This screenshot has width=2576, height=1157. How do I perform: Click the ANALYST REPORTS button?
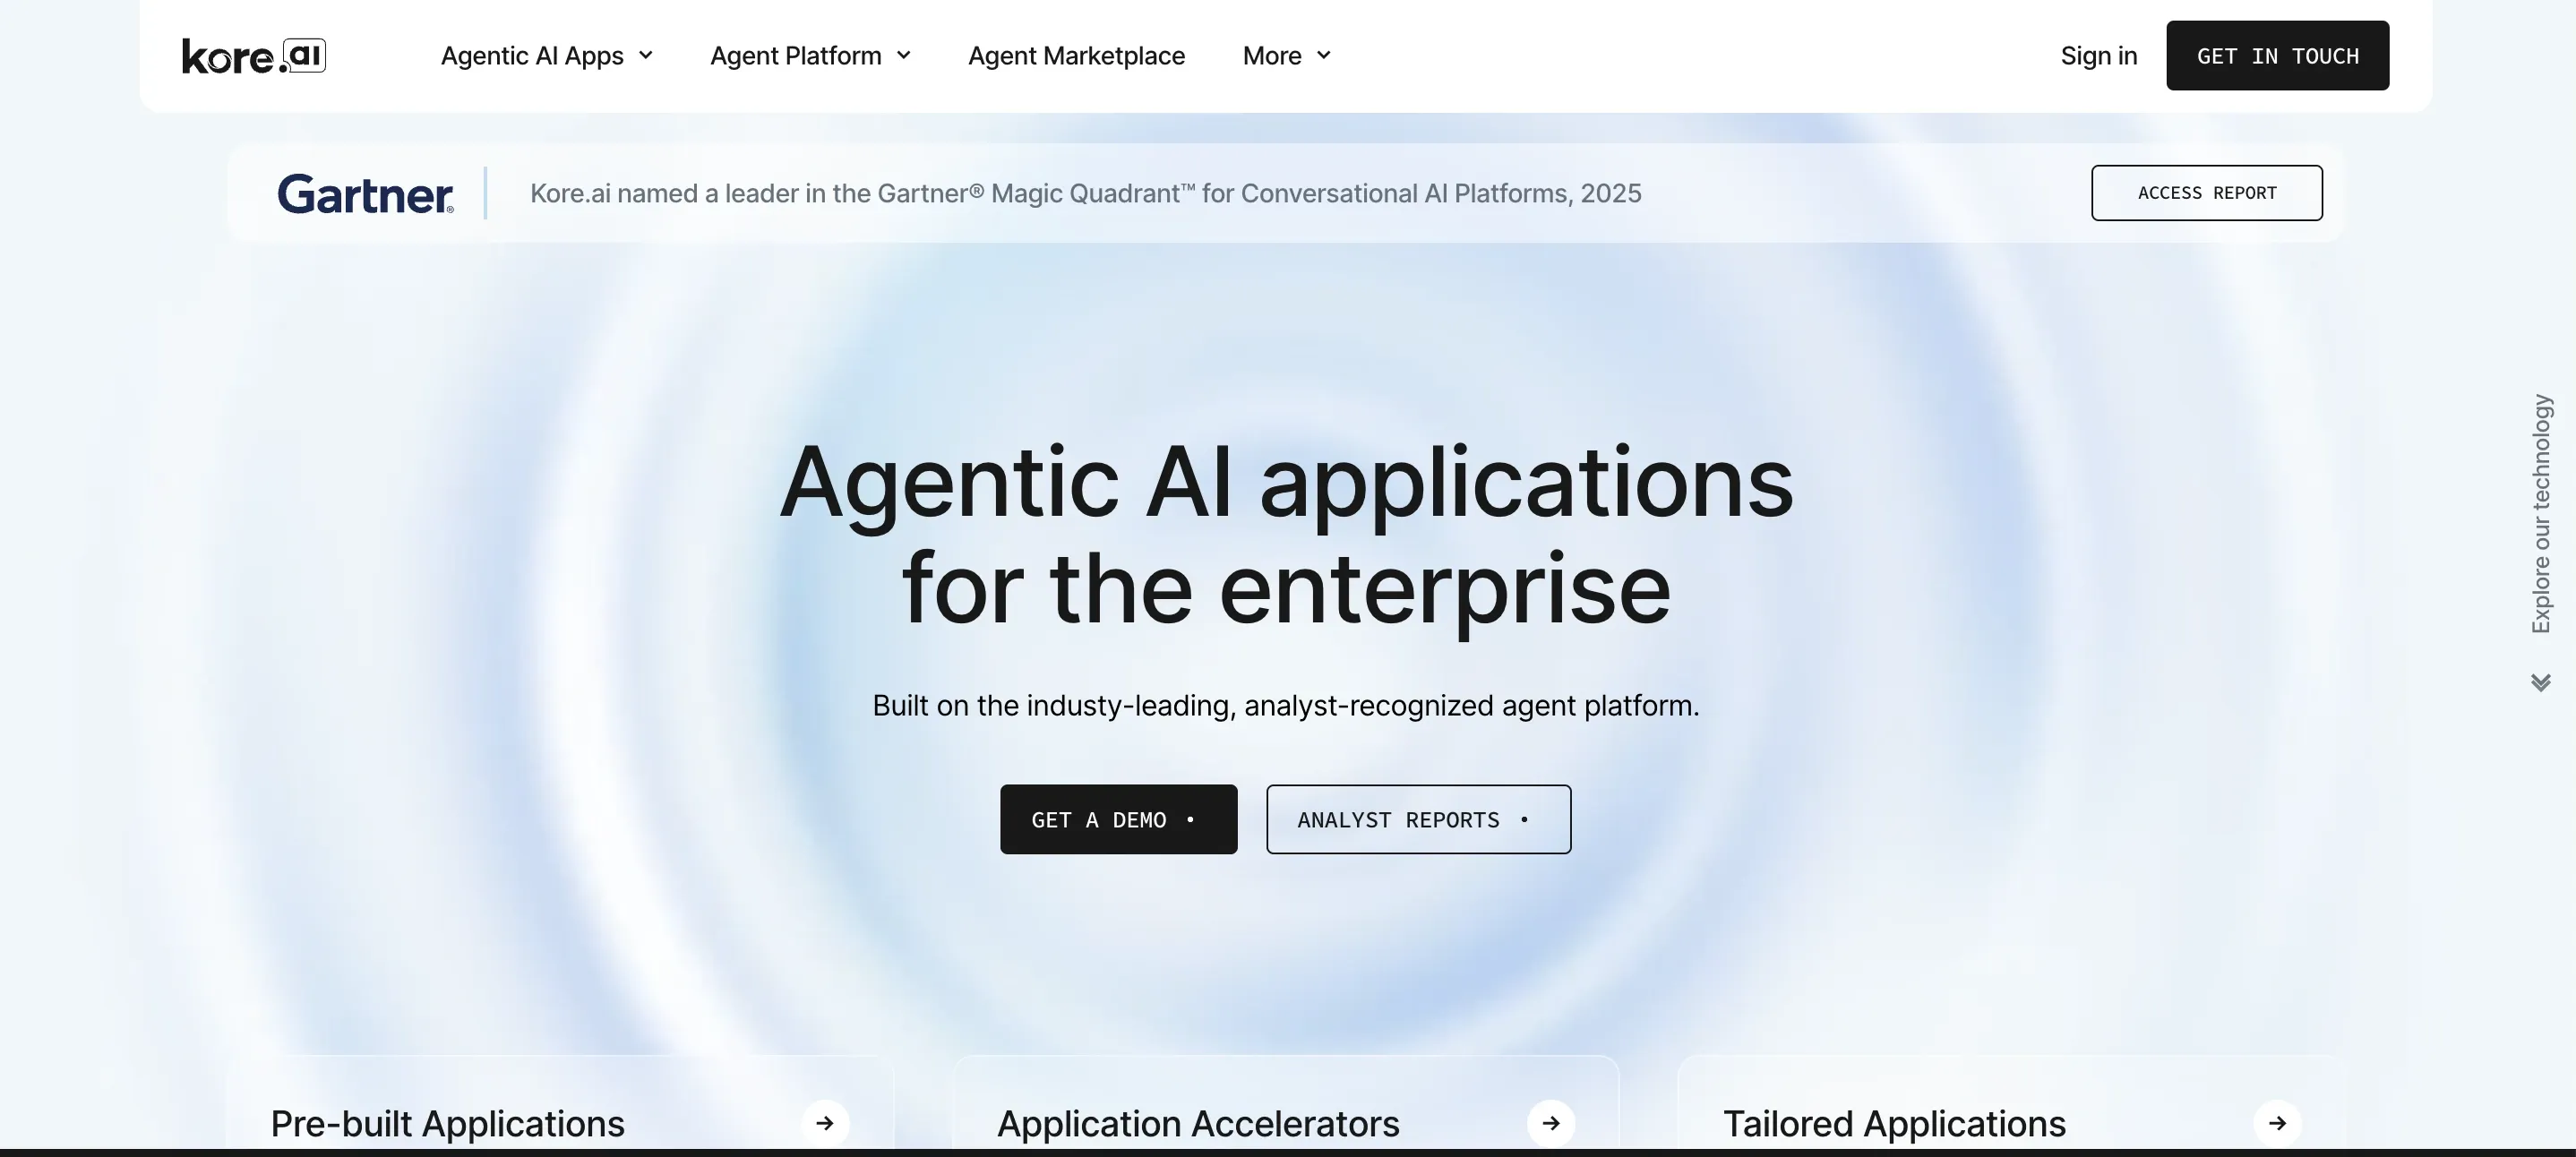tap(1418, 819)
